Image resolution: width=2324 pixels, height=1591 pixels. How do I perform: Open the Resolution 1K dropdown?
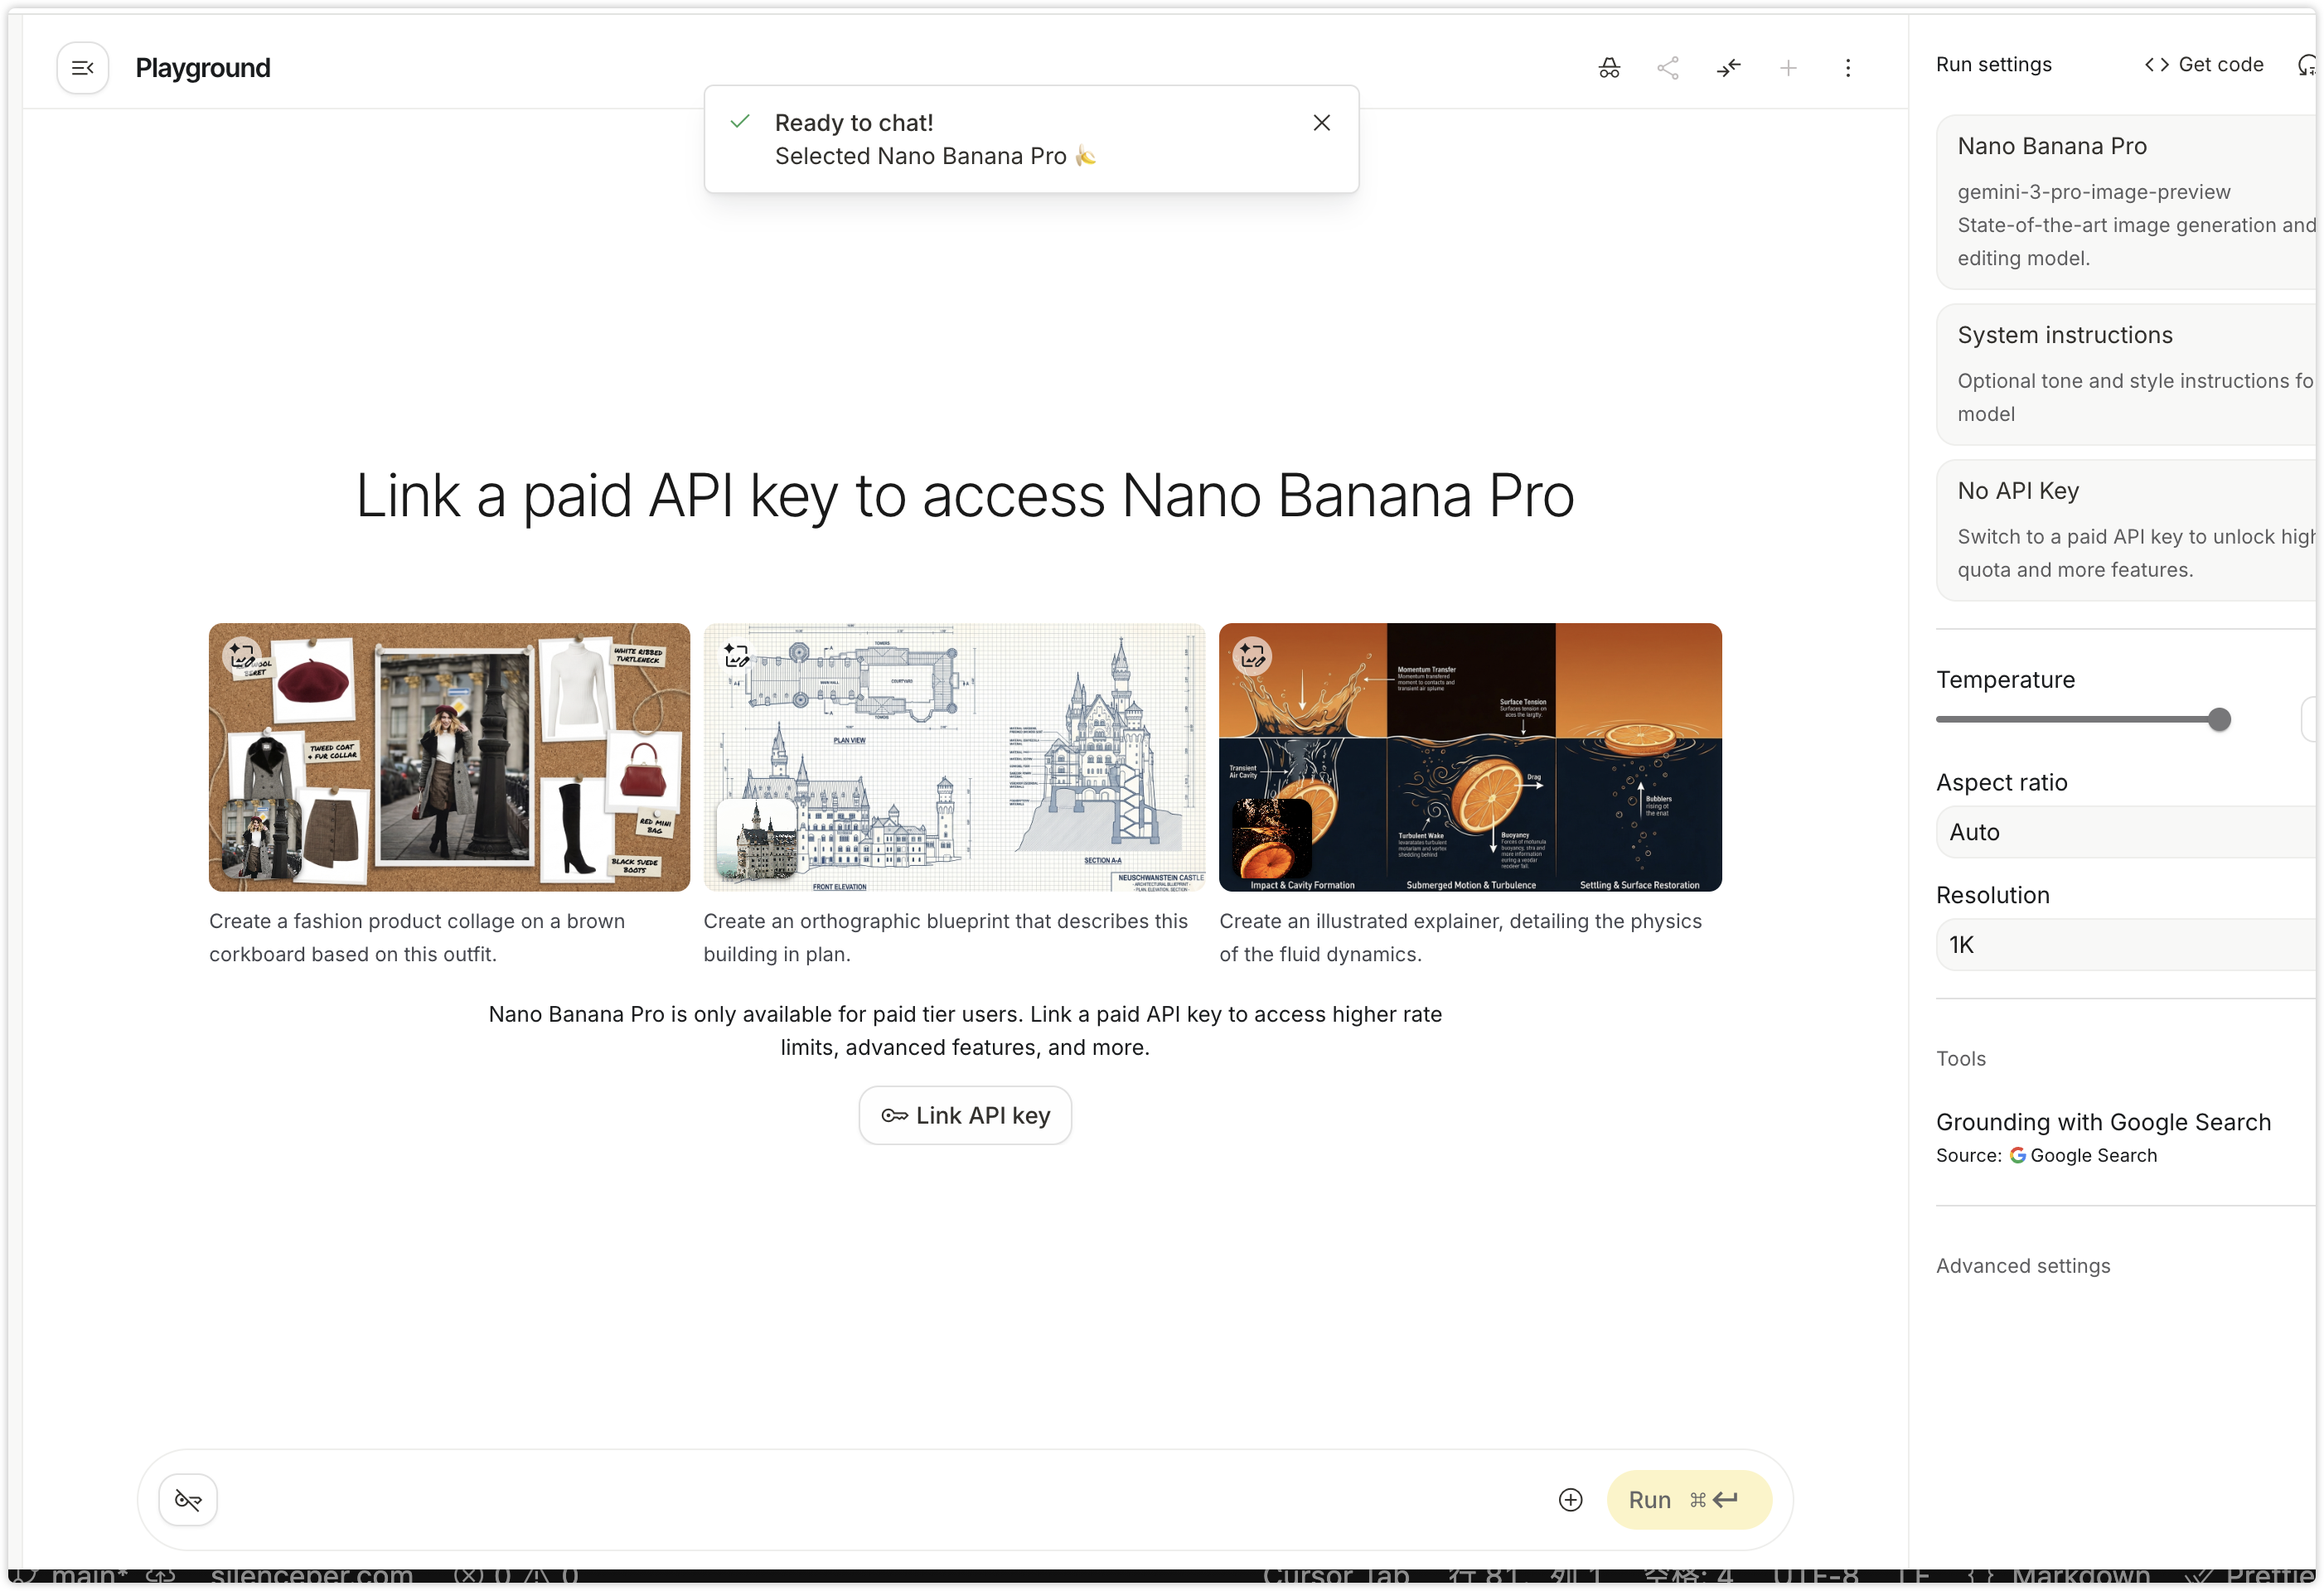click(x=2127, y=945)
